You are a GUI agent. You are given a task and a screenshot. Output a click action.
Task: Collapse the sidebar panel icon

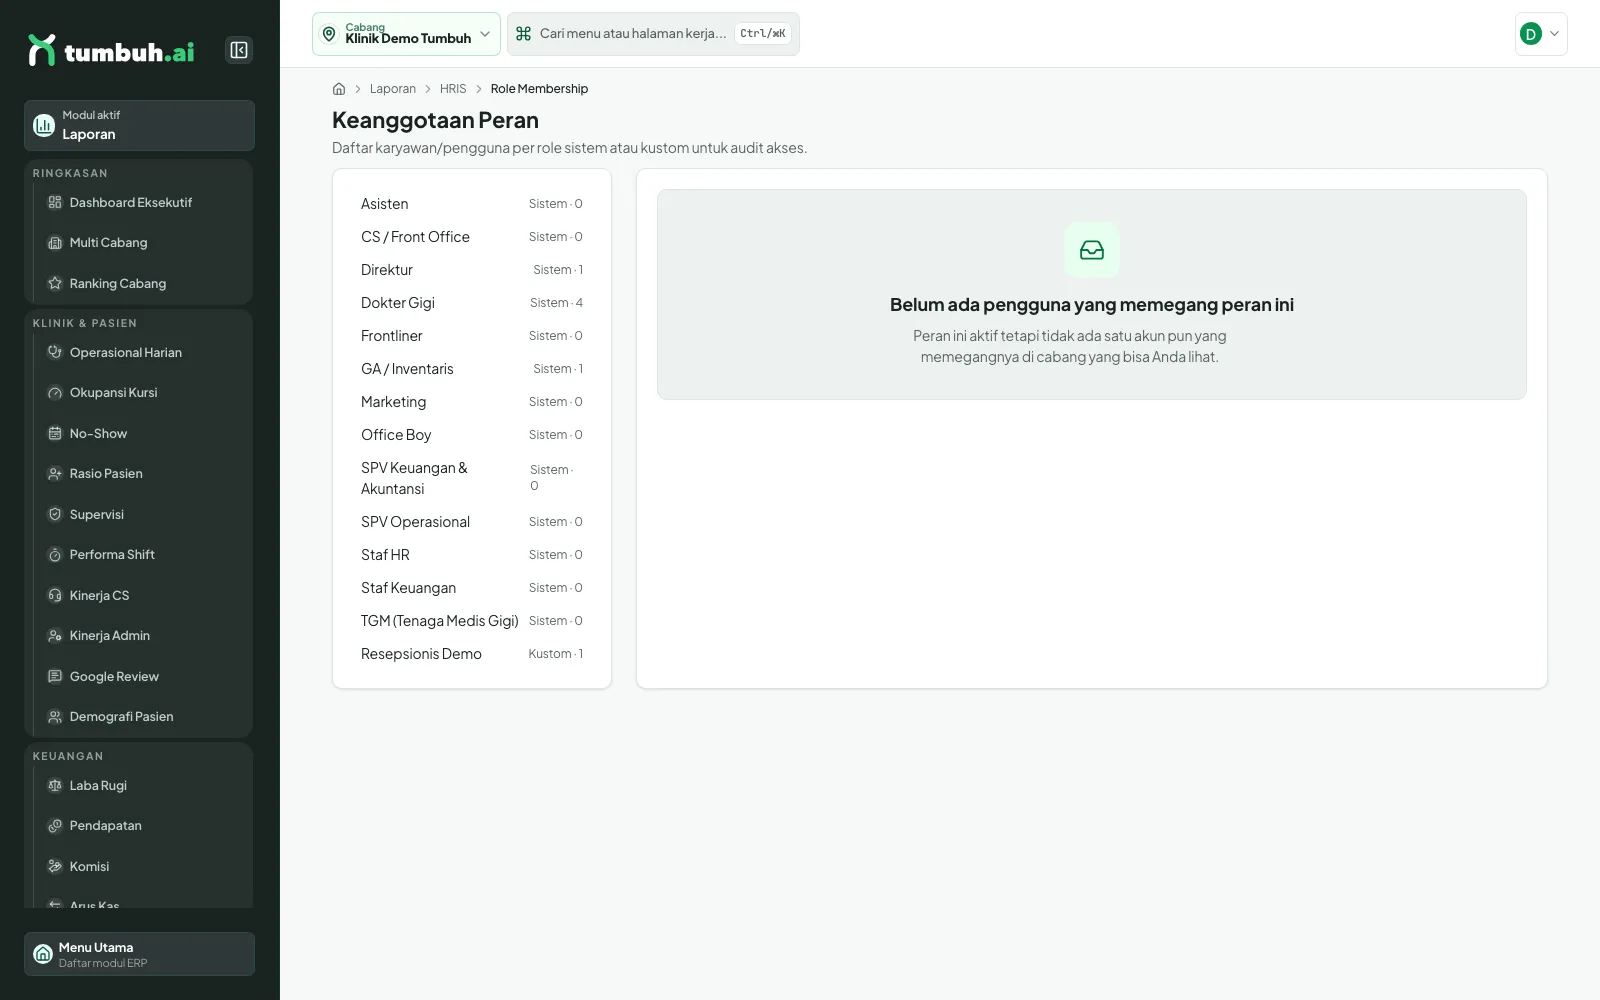click(x=239, y=50)
